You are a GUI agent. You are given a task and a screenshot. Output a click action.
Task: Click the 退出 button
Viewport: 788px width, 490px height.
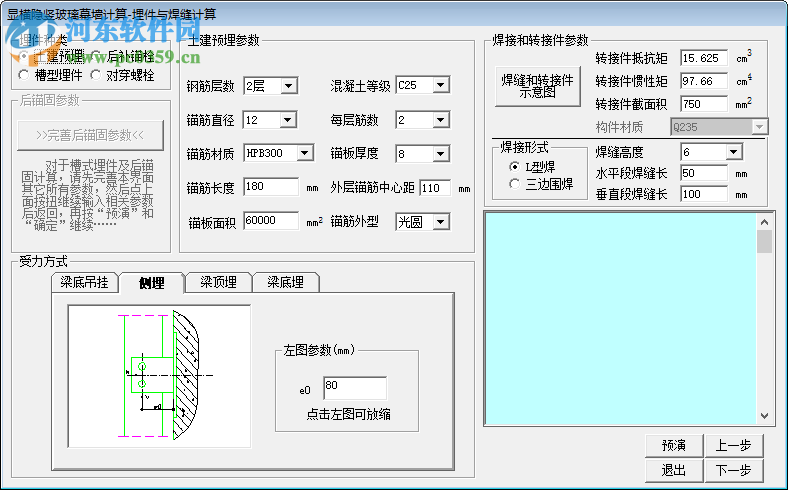pos(674,470)
